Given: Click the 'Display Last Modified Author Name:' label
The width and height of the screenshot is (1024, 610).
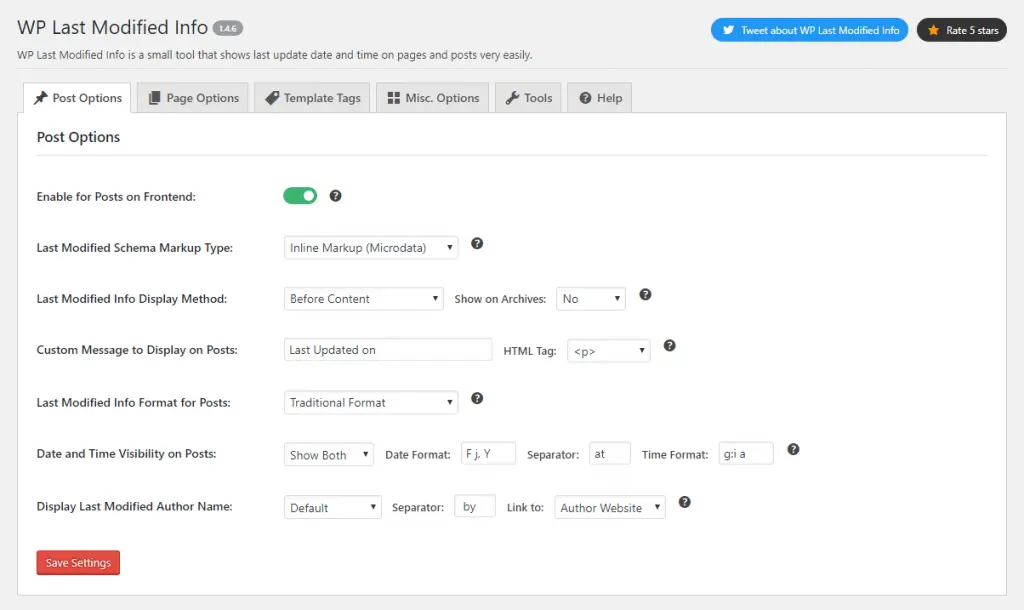Looking at the screenshot, I should coord(135,506).
